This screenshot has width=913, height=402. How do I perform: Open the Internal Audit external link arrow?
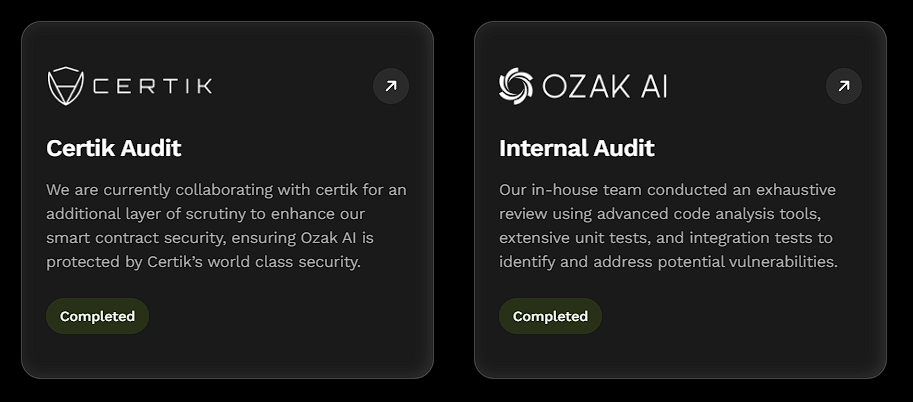844,86
